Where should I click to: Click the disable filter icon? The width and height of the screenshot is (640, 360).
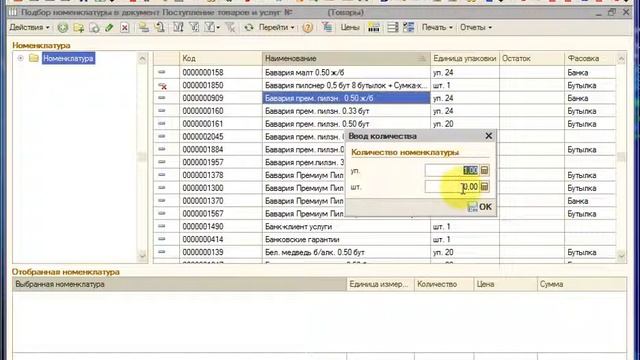(230, 28)
